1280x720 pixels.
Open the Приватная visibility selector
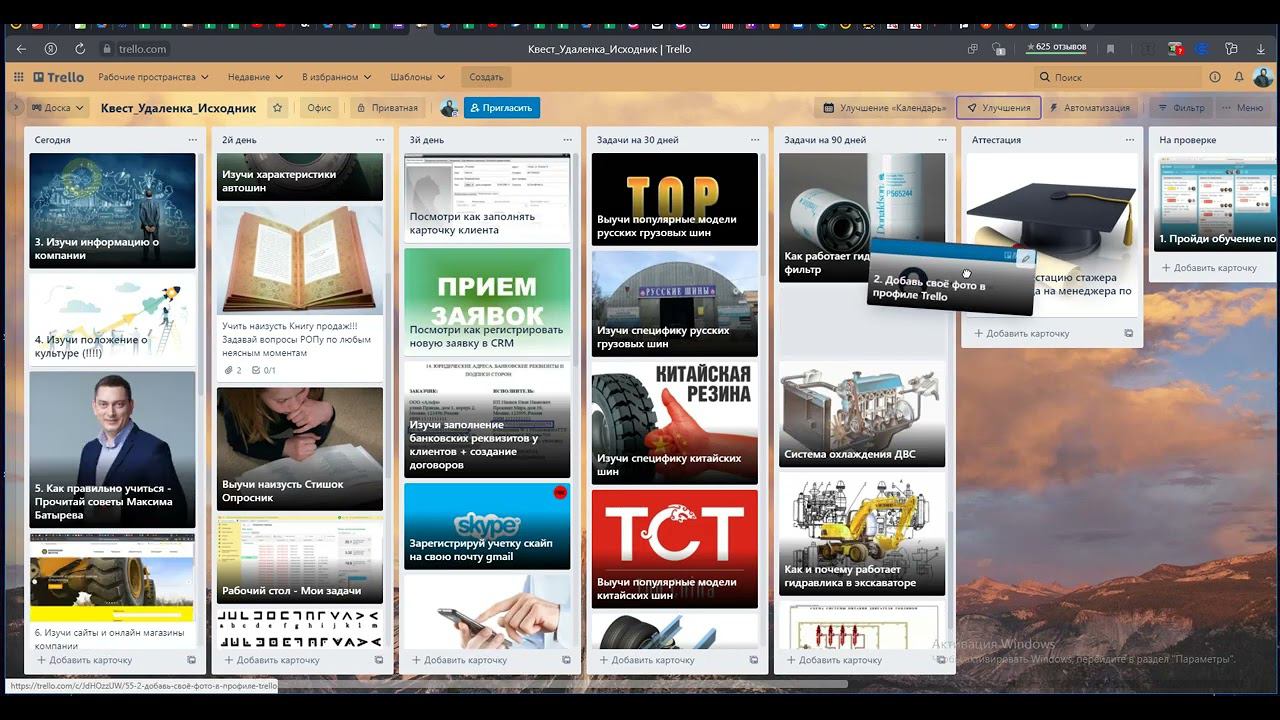pyautogui.click(x=386, y=108)
